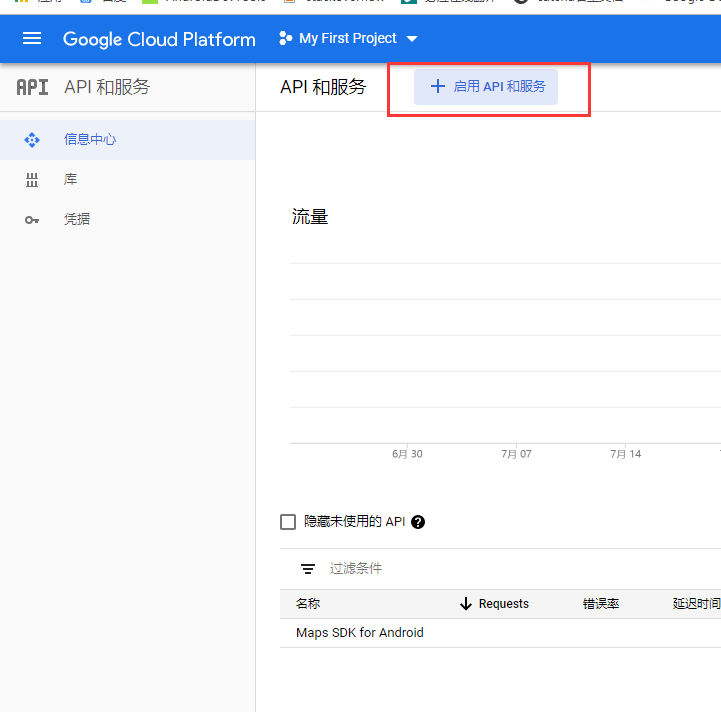Click the 信息中心 dashboard icon
The width and height of the screenshot is (721, 712).
[32, 140]
